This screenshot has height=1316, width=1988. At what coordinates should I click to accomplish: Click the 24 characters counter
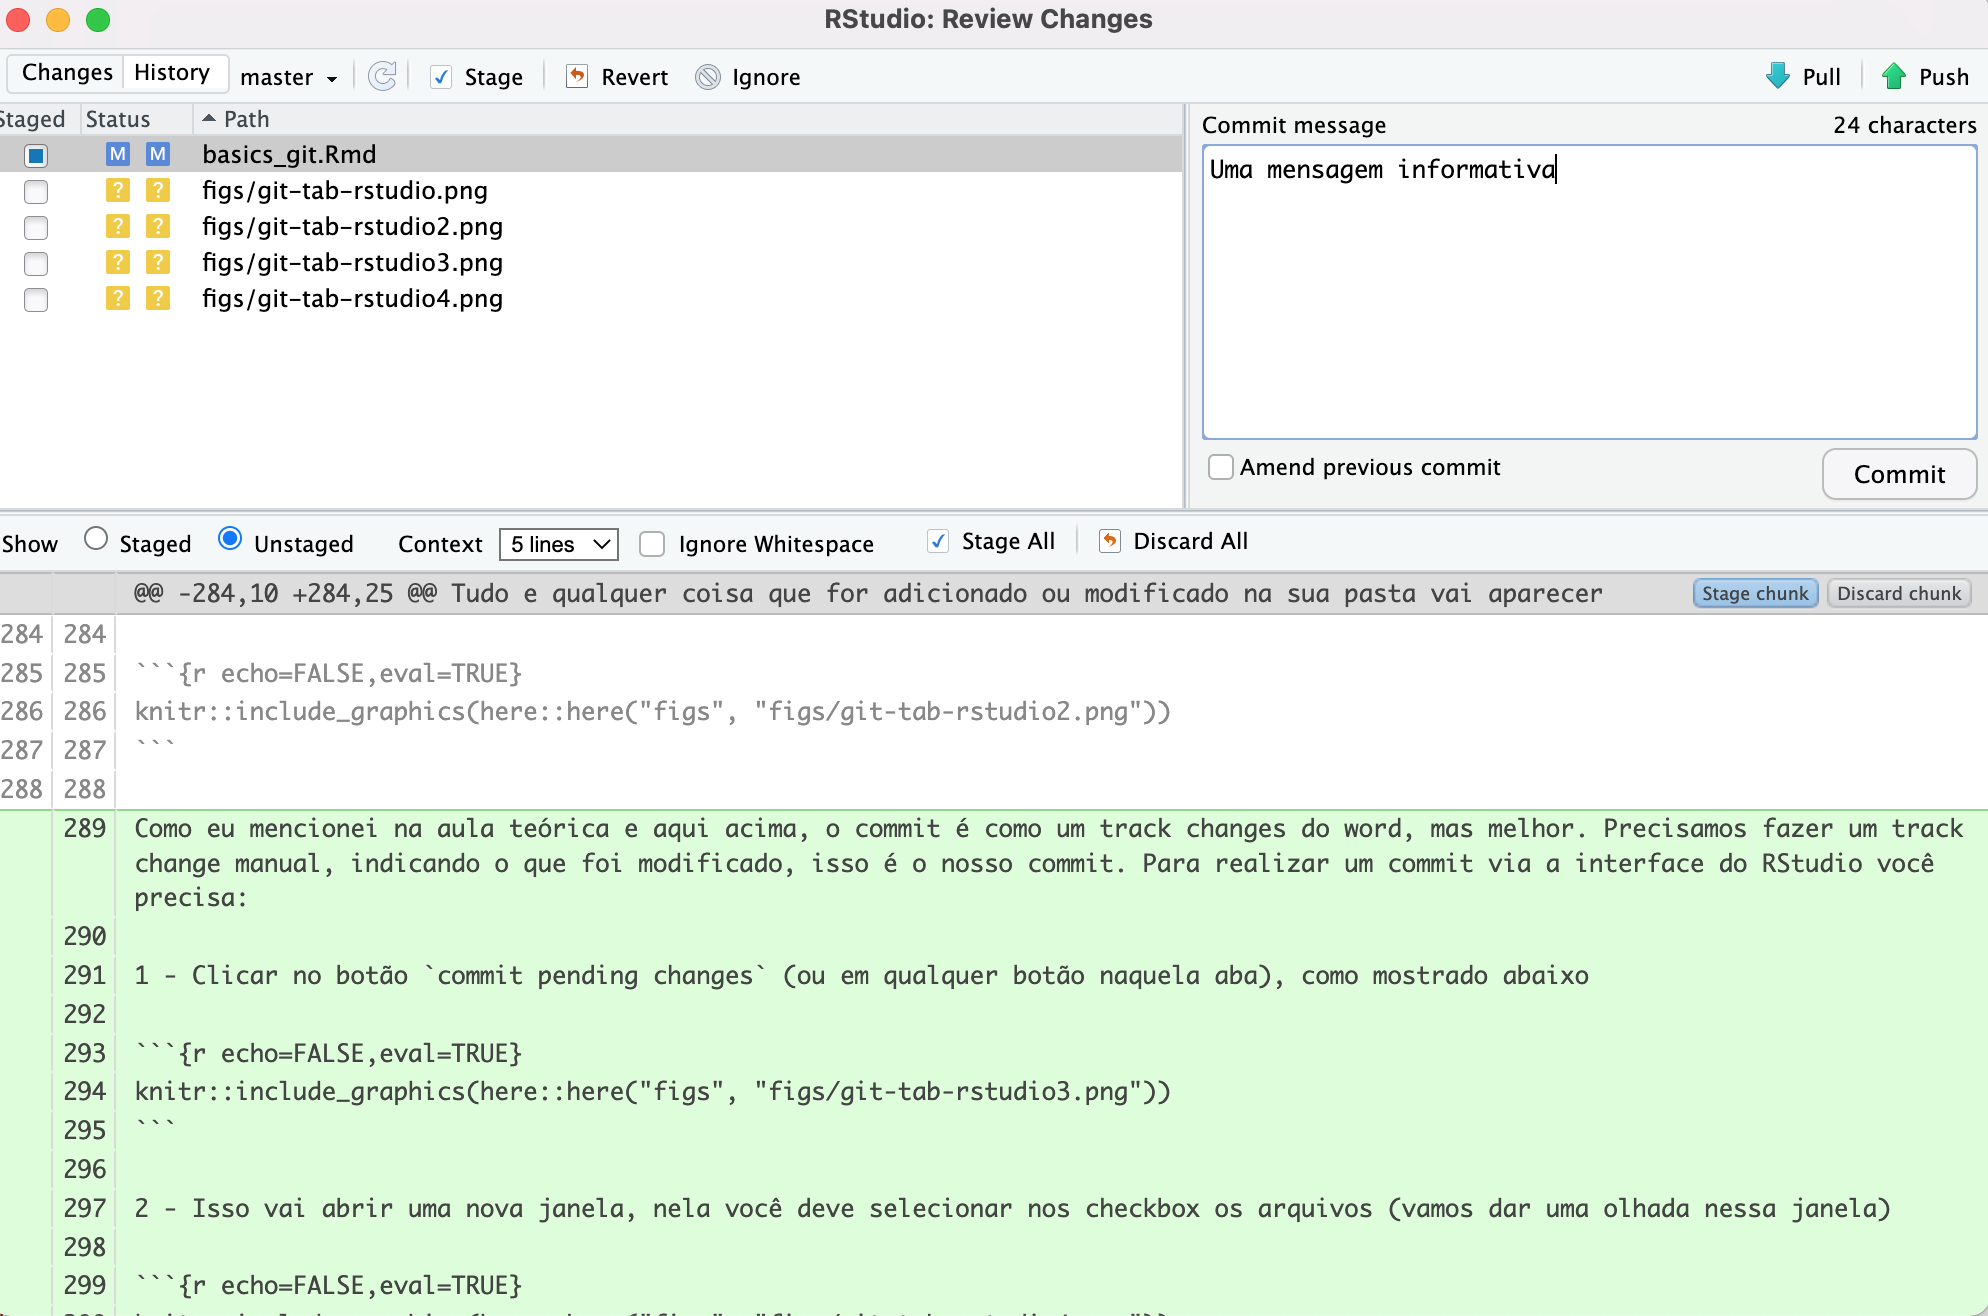tap(1904, 125)
